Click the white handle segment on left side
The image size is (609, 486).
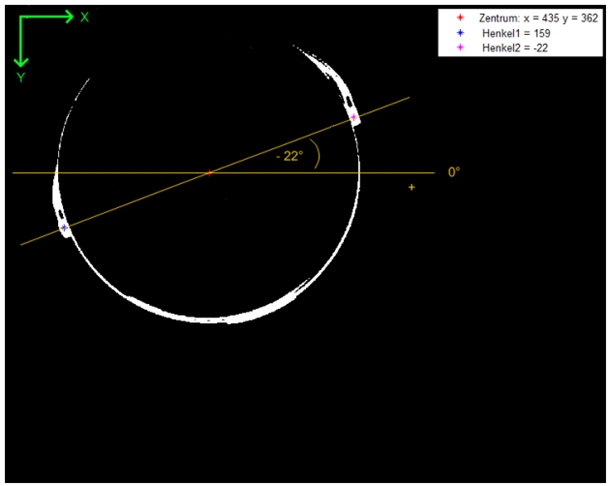[x=61, y=212]
